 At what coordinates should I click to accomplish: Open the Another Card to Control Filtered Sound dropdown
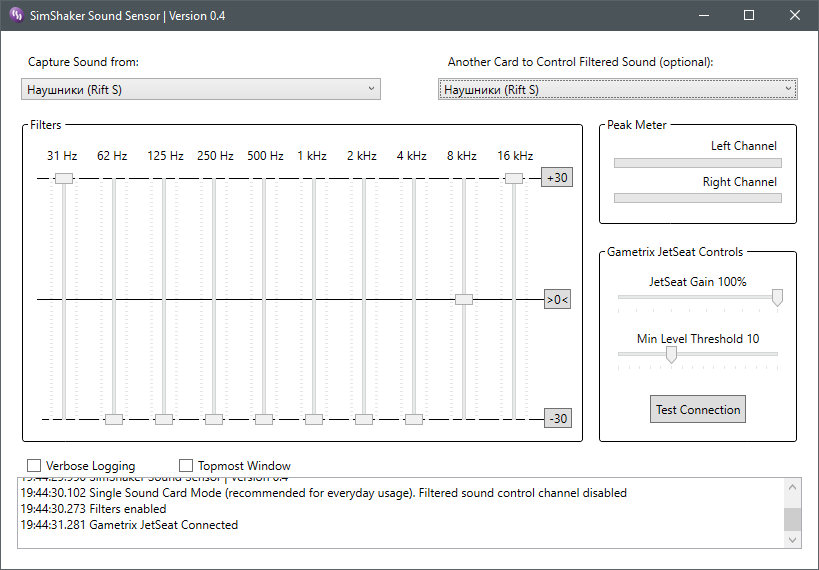pos(617,89)
